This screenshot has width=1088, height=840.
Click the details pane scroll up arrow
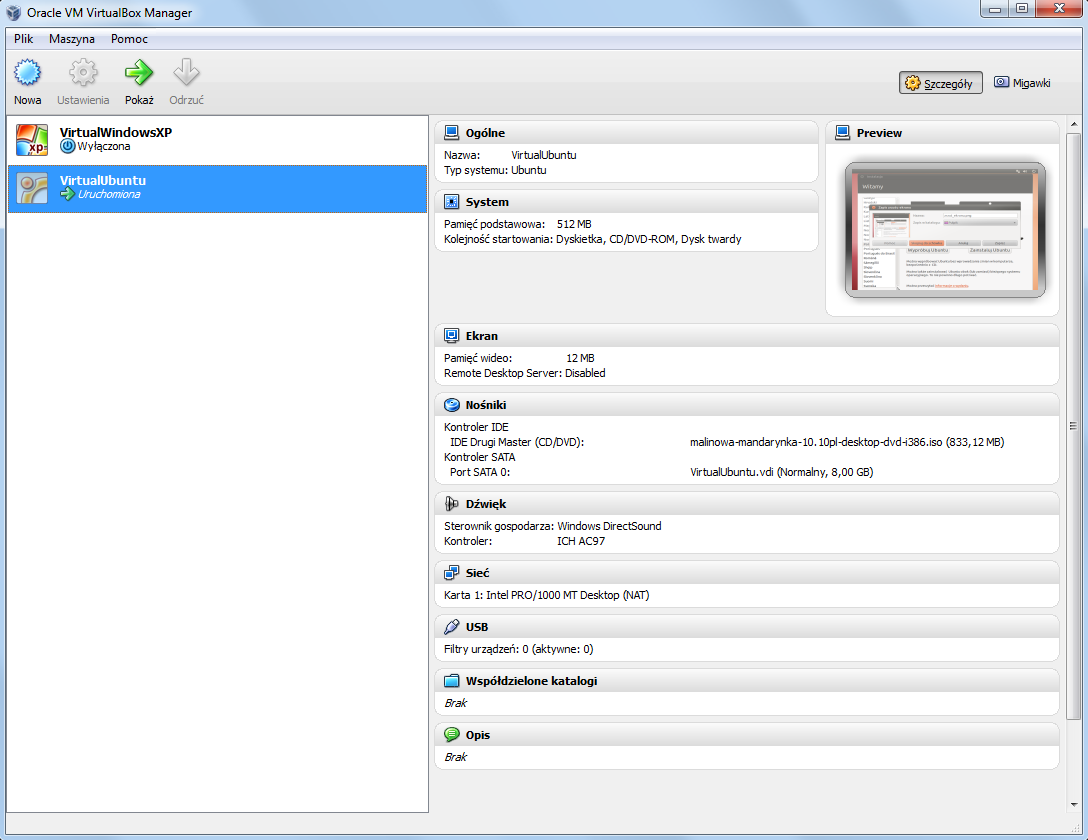coord(1074,124)
